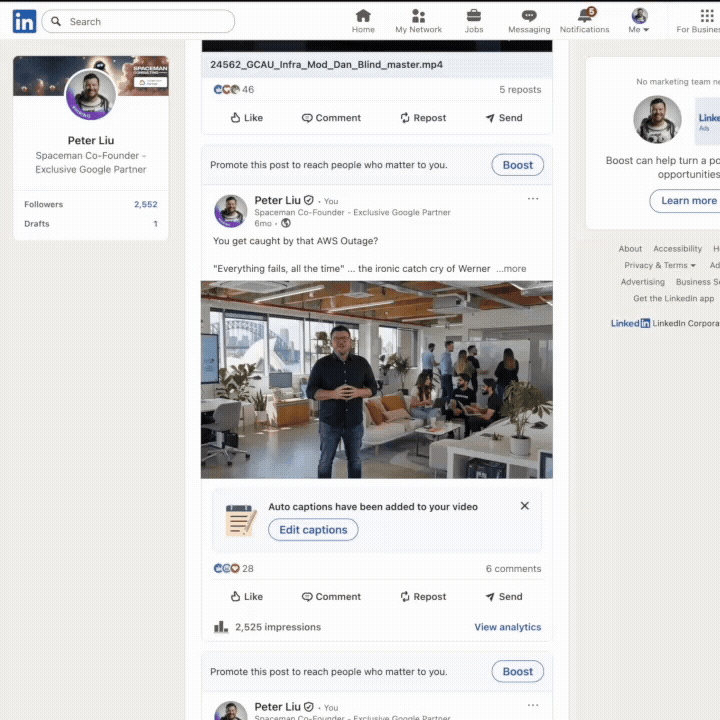Click Edit captions button
720x720 pixels.
313,530
